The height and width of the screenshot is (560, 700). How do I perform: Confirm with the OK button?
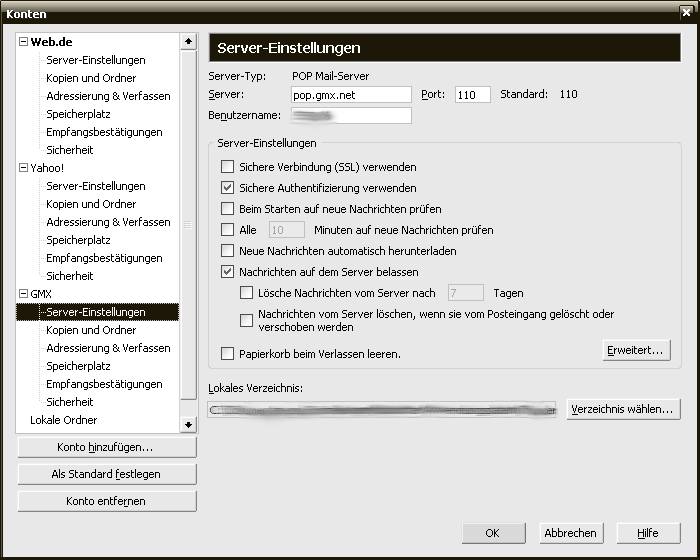click(x=493, y=533)
